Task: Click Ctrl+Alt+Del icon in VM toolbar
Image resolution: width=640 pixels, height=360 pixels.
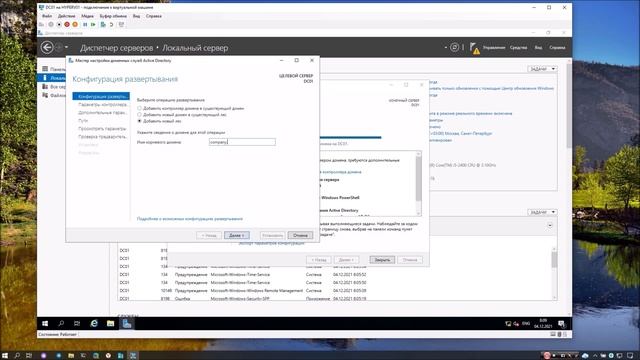Action: tap(41, 24)
